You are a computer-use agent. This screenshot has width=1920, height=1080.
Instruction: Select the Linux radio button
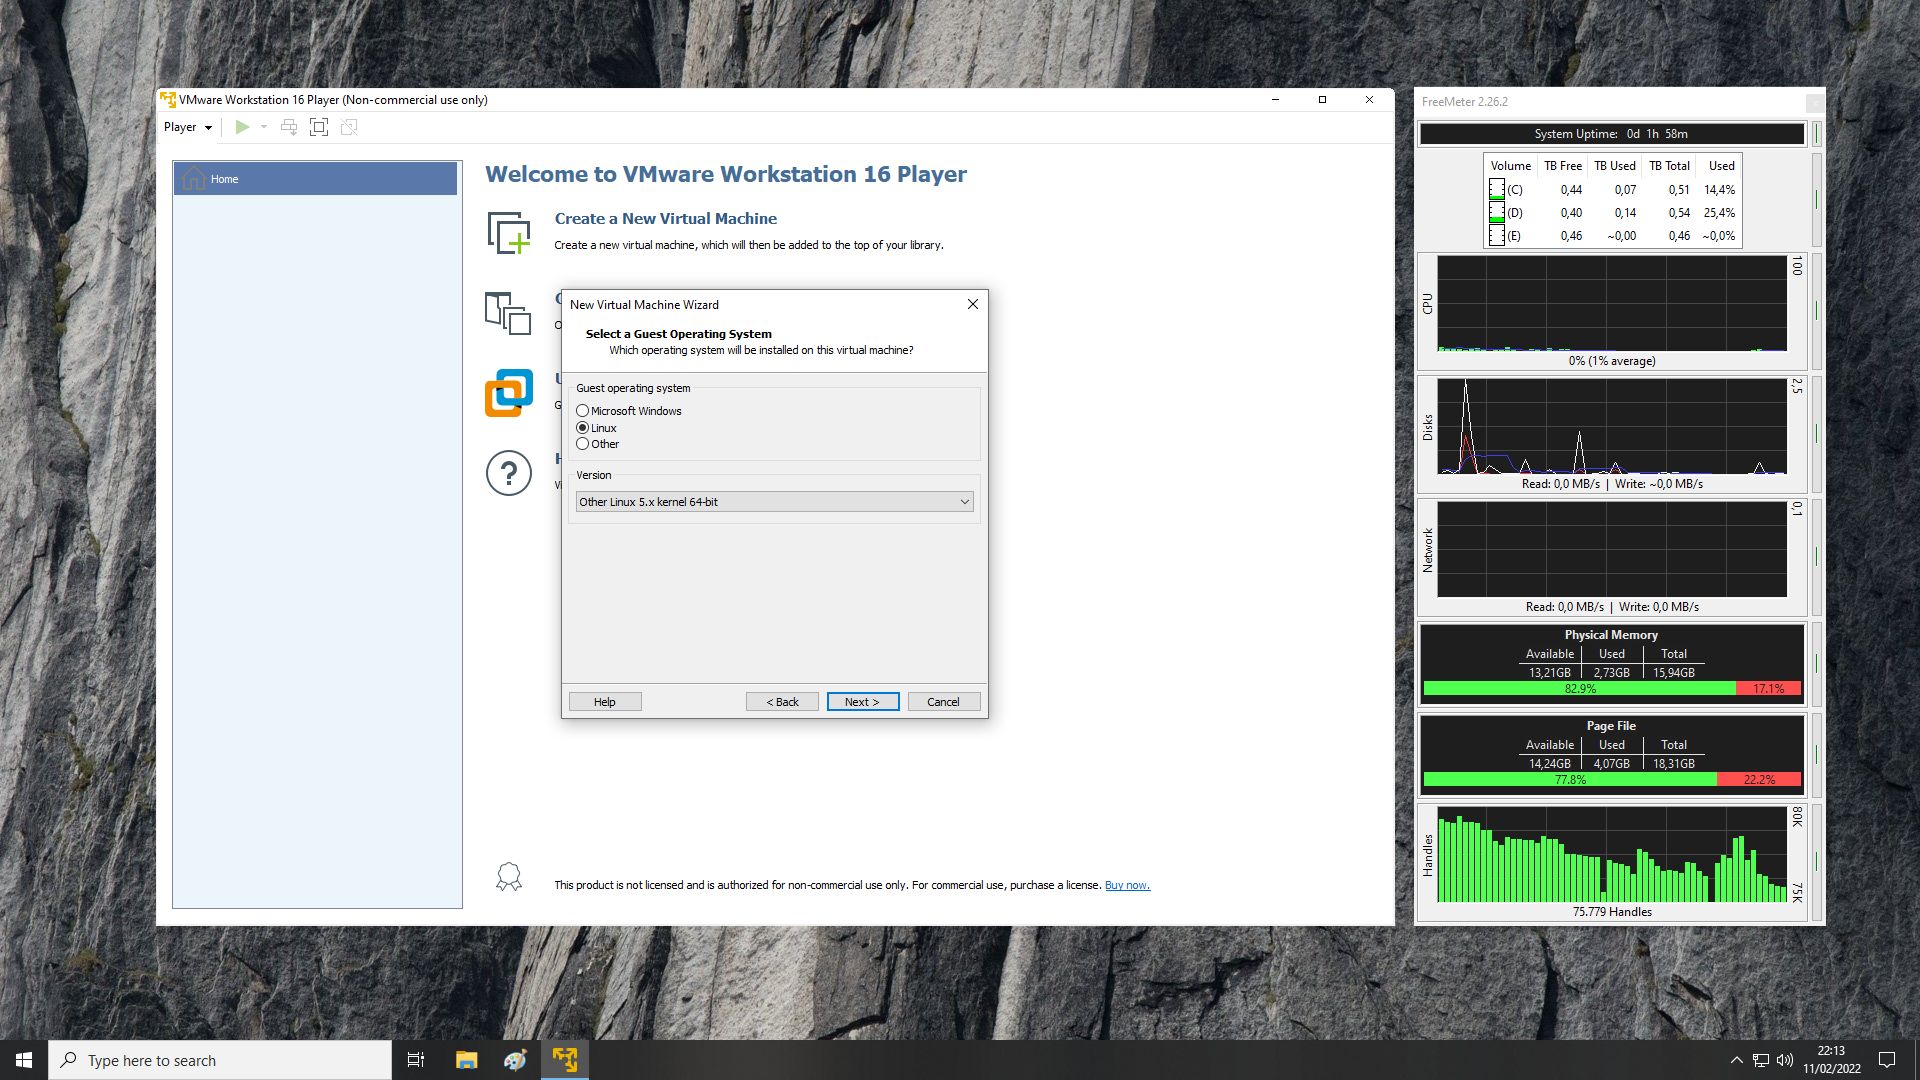pos(582,428)
